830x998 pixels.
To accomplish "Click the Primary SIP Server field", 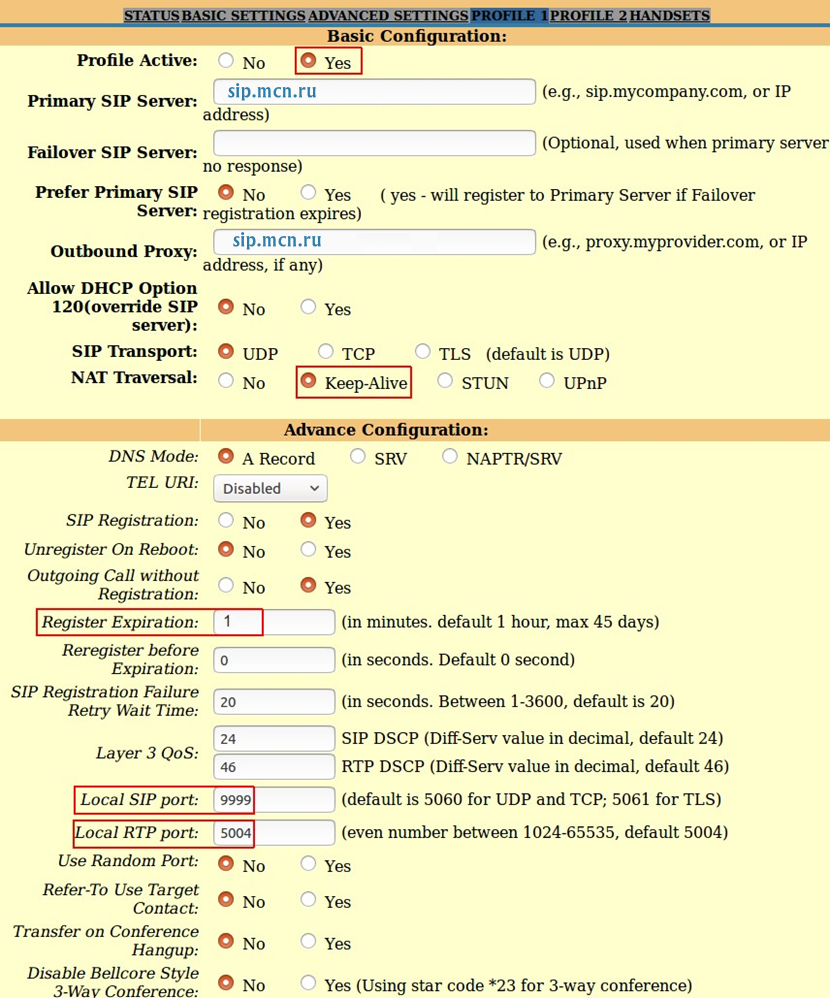I will point(374,92).
